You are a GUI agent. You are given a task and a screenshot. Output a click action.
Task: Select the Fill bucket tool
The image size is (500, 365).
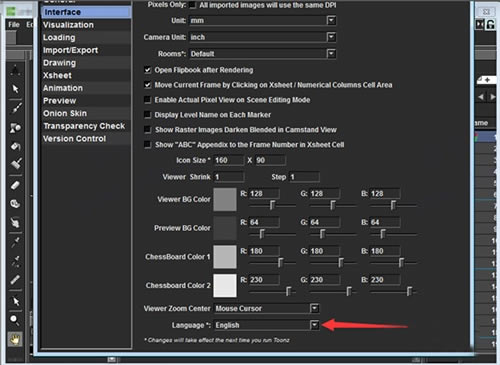(15, 146)
